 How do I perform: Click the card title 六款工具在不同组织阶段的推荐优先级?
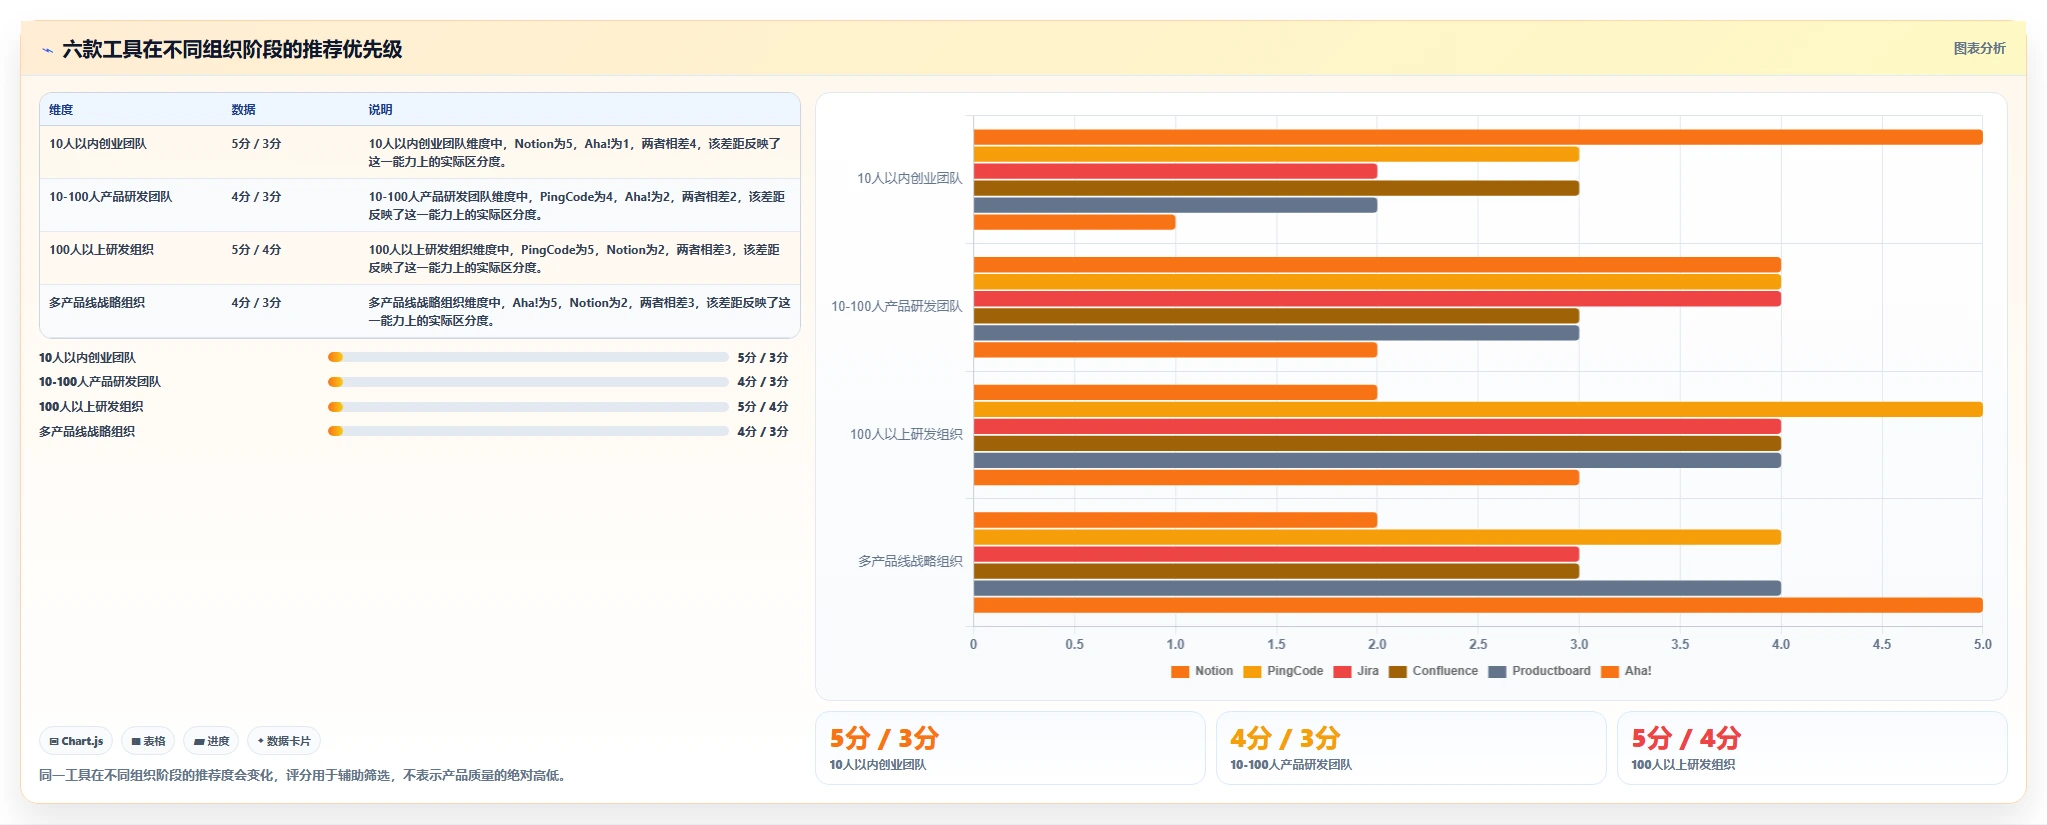click(232, 50)
